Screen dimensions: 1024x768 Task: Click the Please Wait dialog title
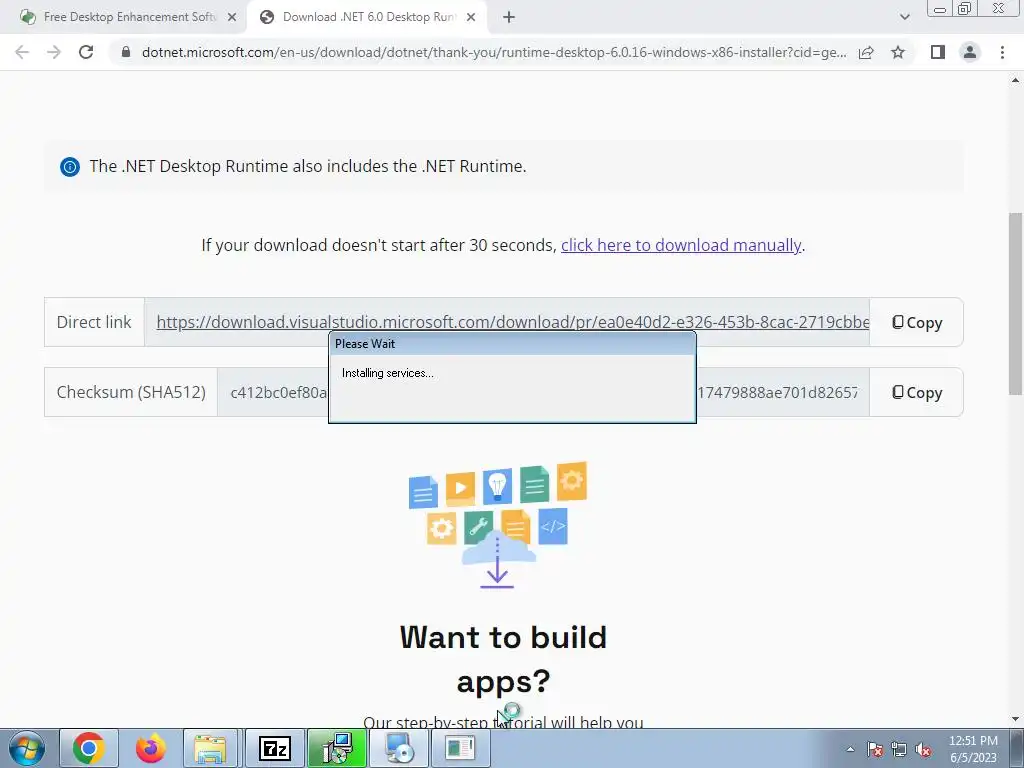point(365,344)
